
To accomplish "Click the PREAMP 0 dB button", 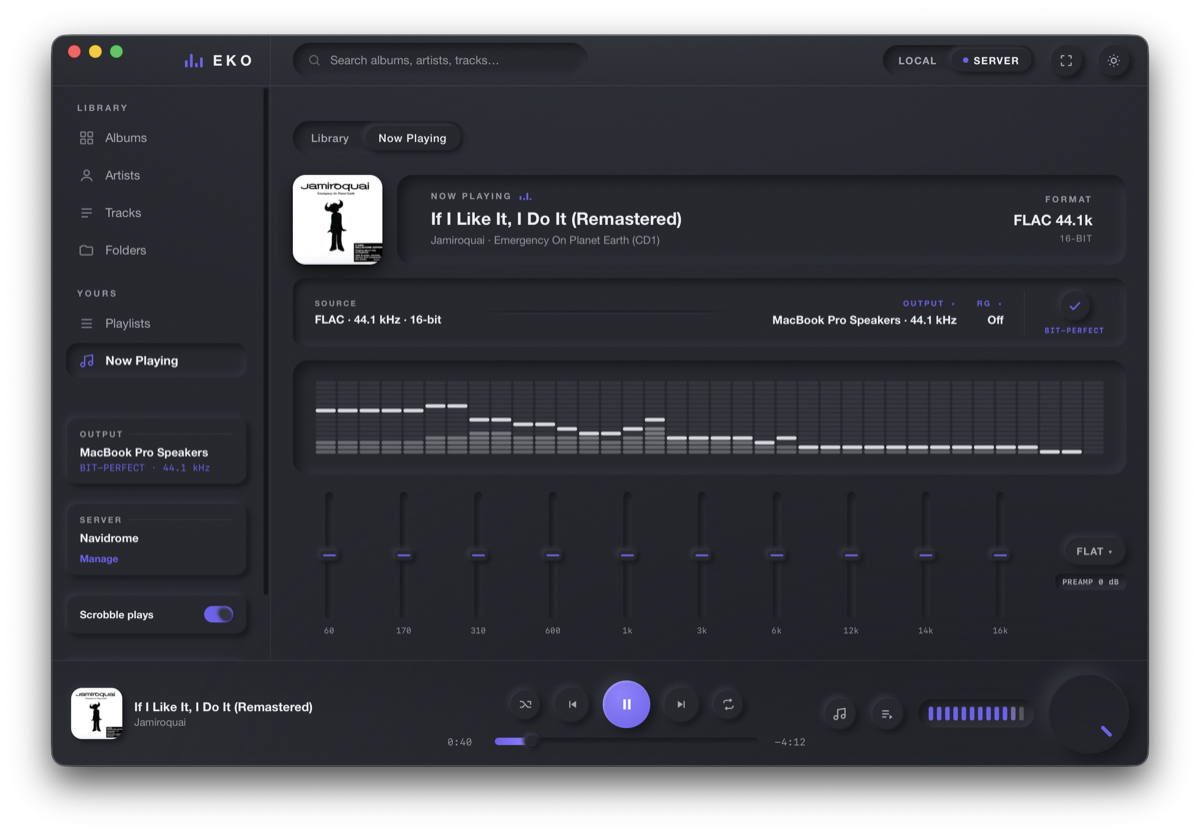I will point(1090,581).
